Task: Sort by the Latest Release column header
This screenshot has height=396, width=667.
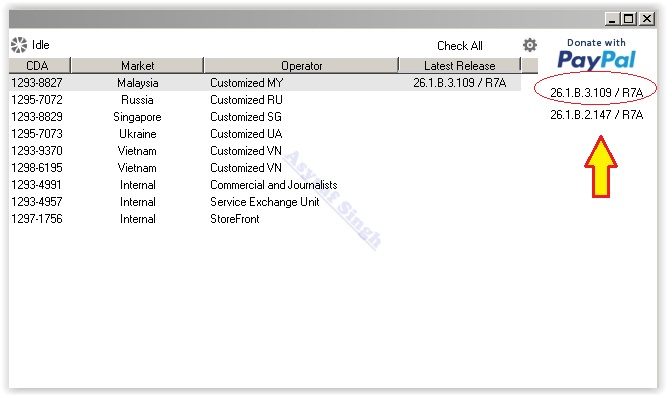Action: click(459, 66)
